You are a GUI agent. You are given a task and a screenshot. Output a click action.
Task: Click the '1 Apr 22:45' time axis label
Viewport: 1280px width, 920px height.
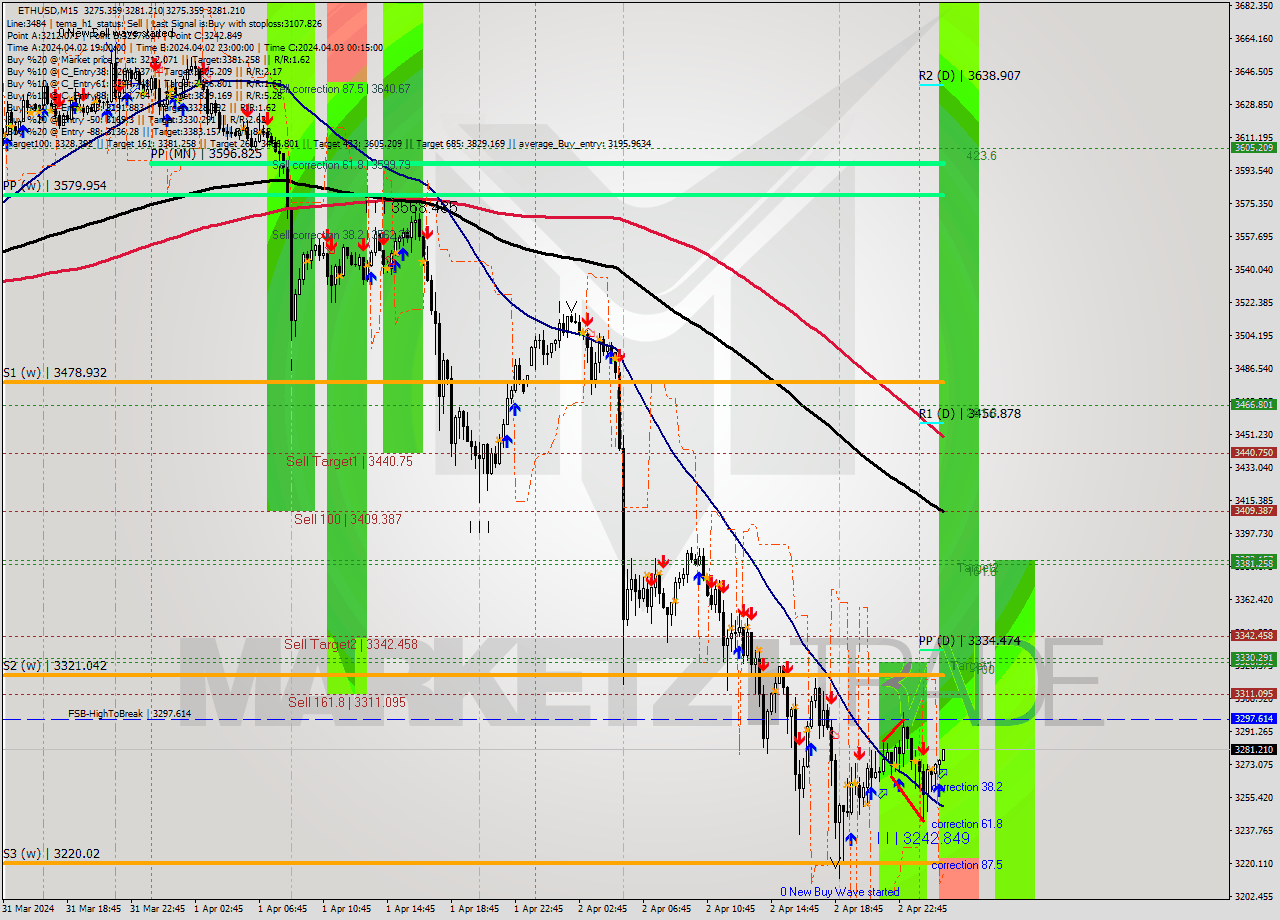[x=539, y=910]
